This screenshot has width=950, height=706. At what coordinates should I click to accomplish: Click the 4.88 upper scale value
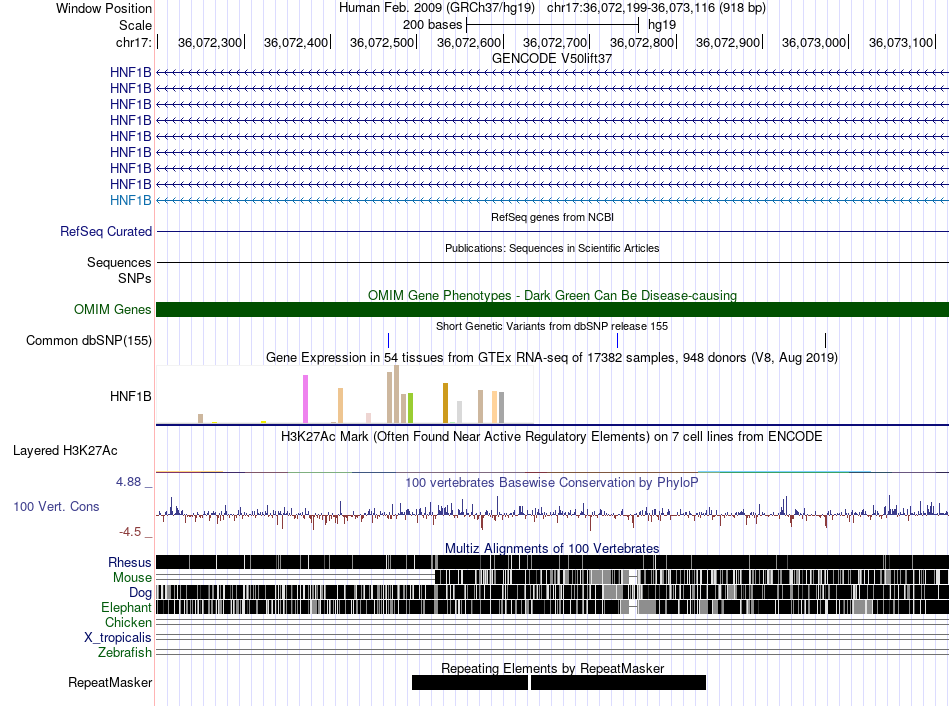pyautogui.click(x=128, y=482)
